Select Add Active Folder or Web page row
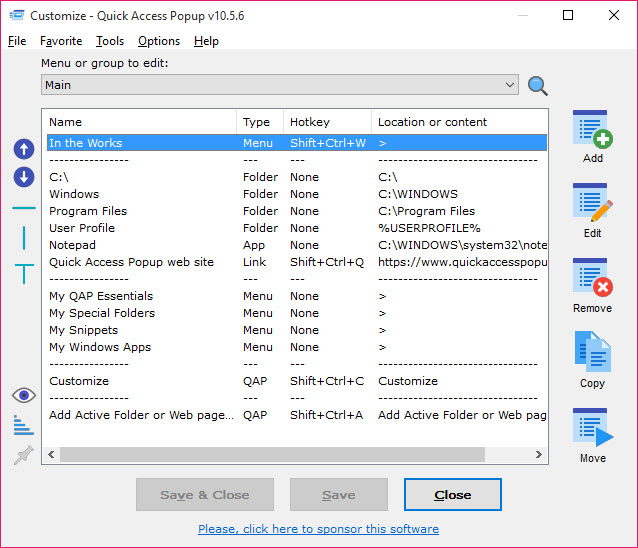 click(x=297, y=415)
